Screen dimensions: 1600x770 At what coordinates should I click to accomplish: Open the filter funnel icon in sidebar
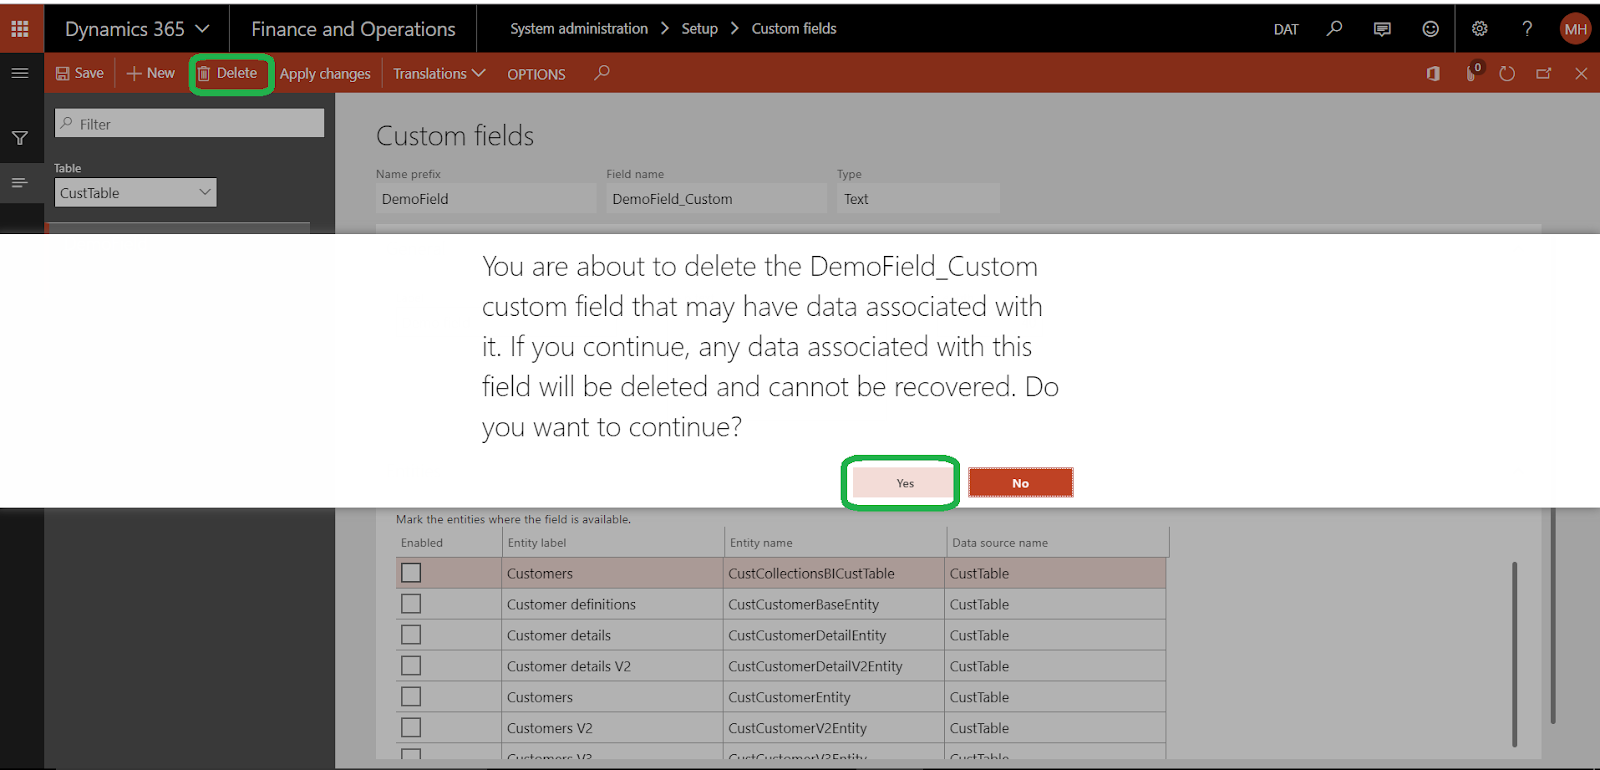[x=20, y=138]
